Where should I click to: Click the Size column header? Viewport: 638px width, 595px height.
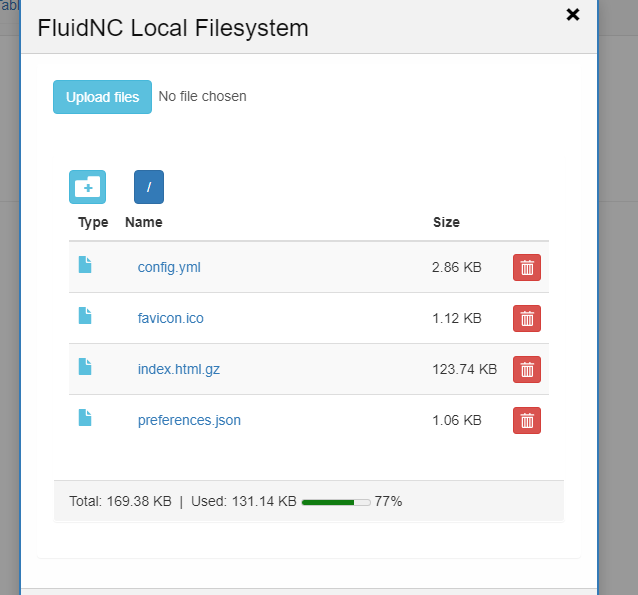tap(446, 222)
